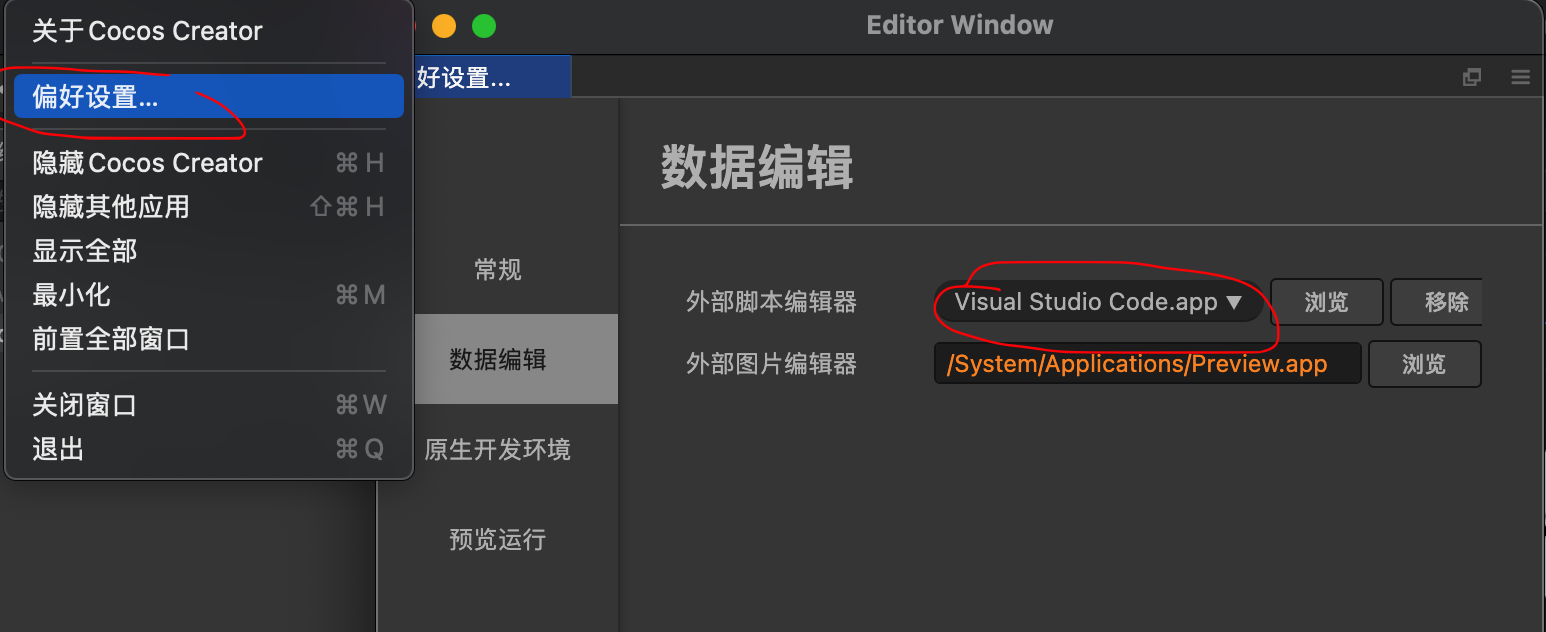Open the external script editor dropdown
This screenshot has width=1546, height=632.
[1098, 302]
